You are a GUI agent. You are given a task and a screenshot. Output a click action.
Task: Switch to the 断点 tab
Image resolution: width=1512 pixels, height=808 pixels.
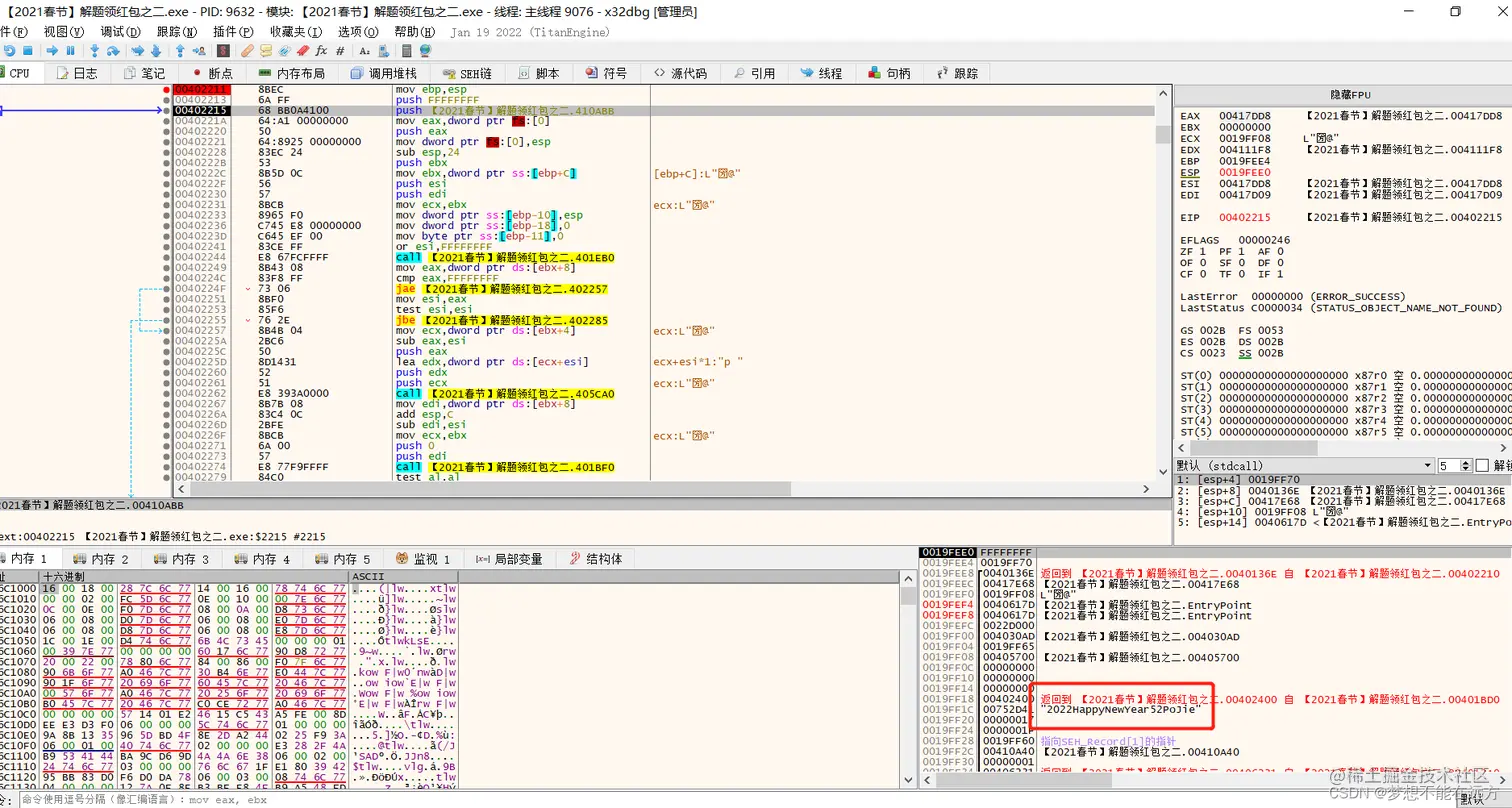(211, 73)
